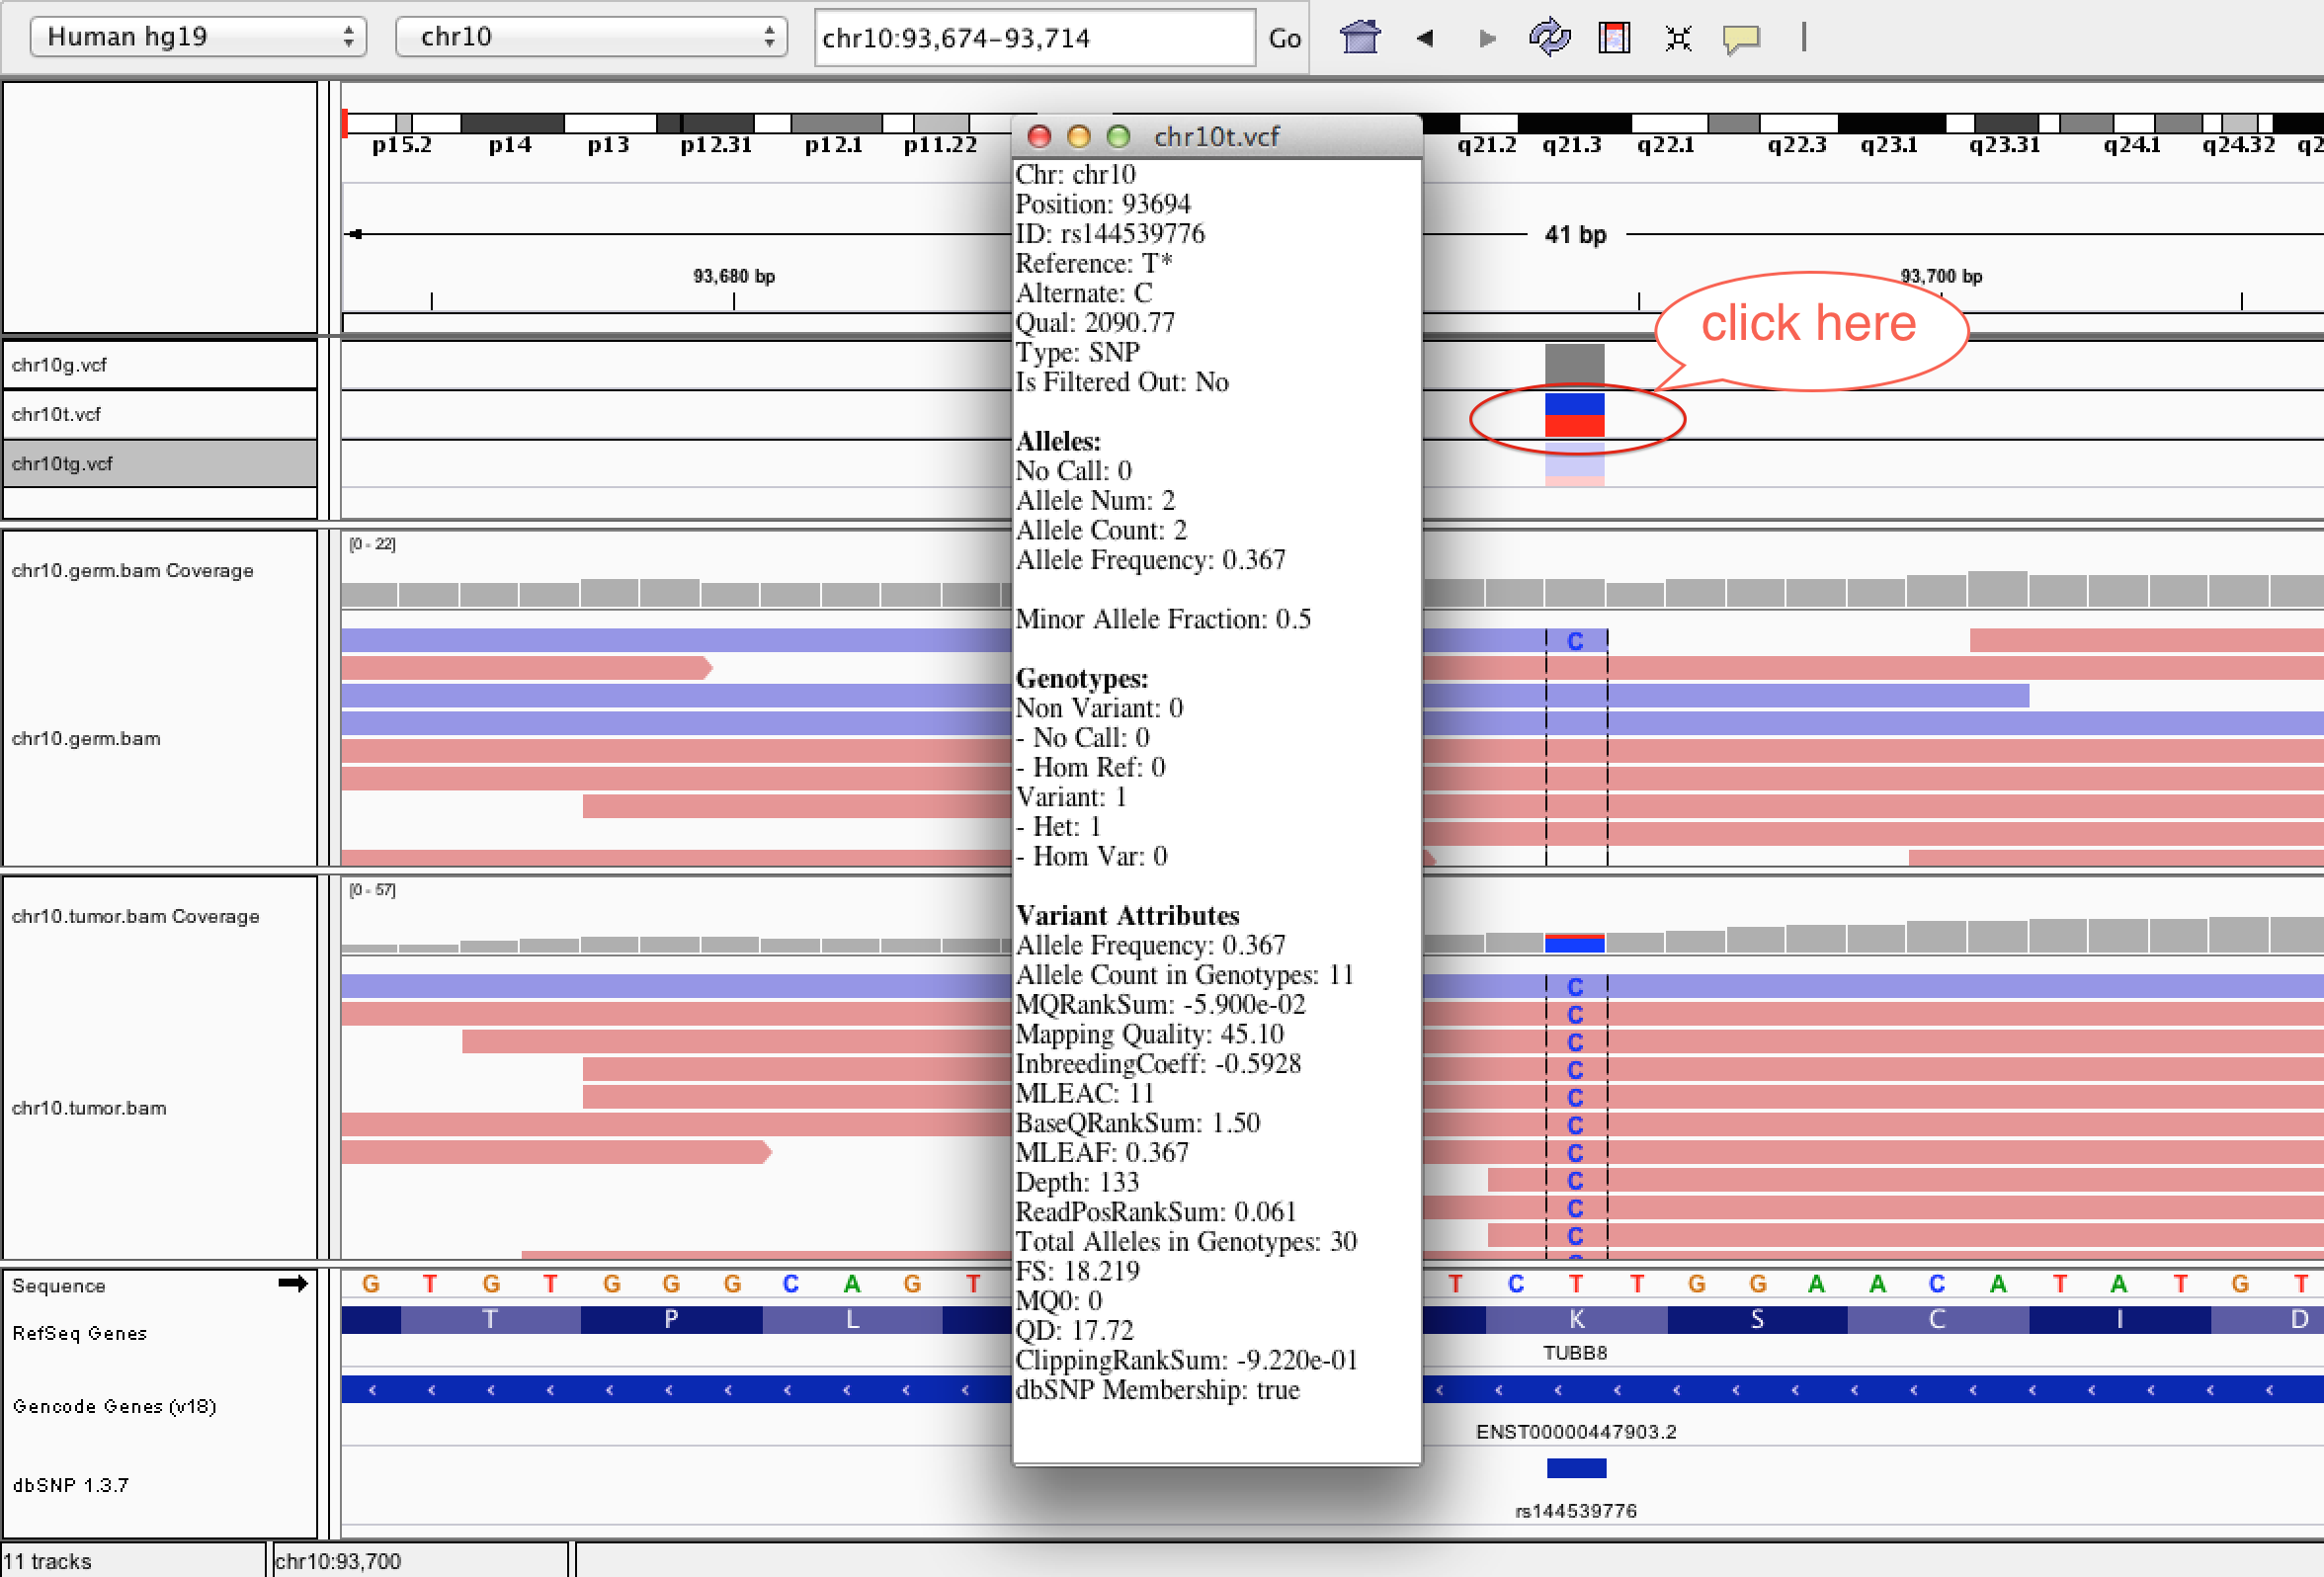Select the Gencode Genes (v18) track label
Image resolution: width=2324 pixels, height=1577 pixels.
[114, 1406]
